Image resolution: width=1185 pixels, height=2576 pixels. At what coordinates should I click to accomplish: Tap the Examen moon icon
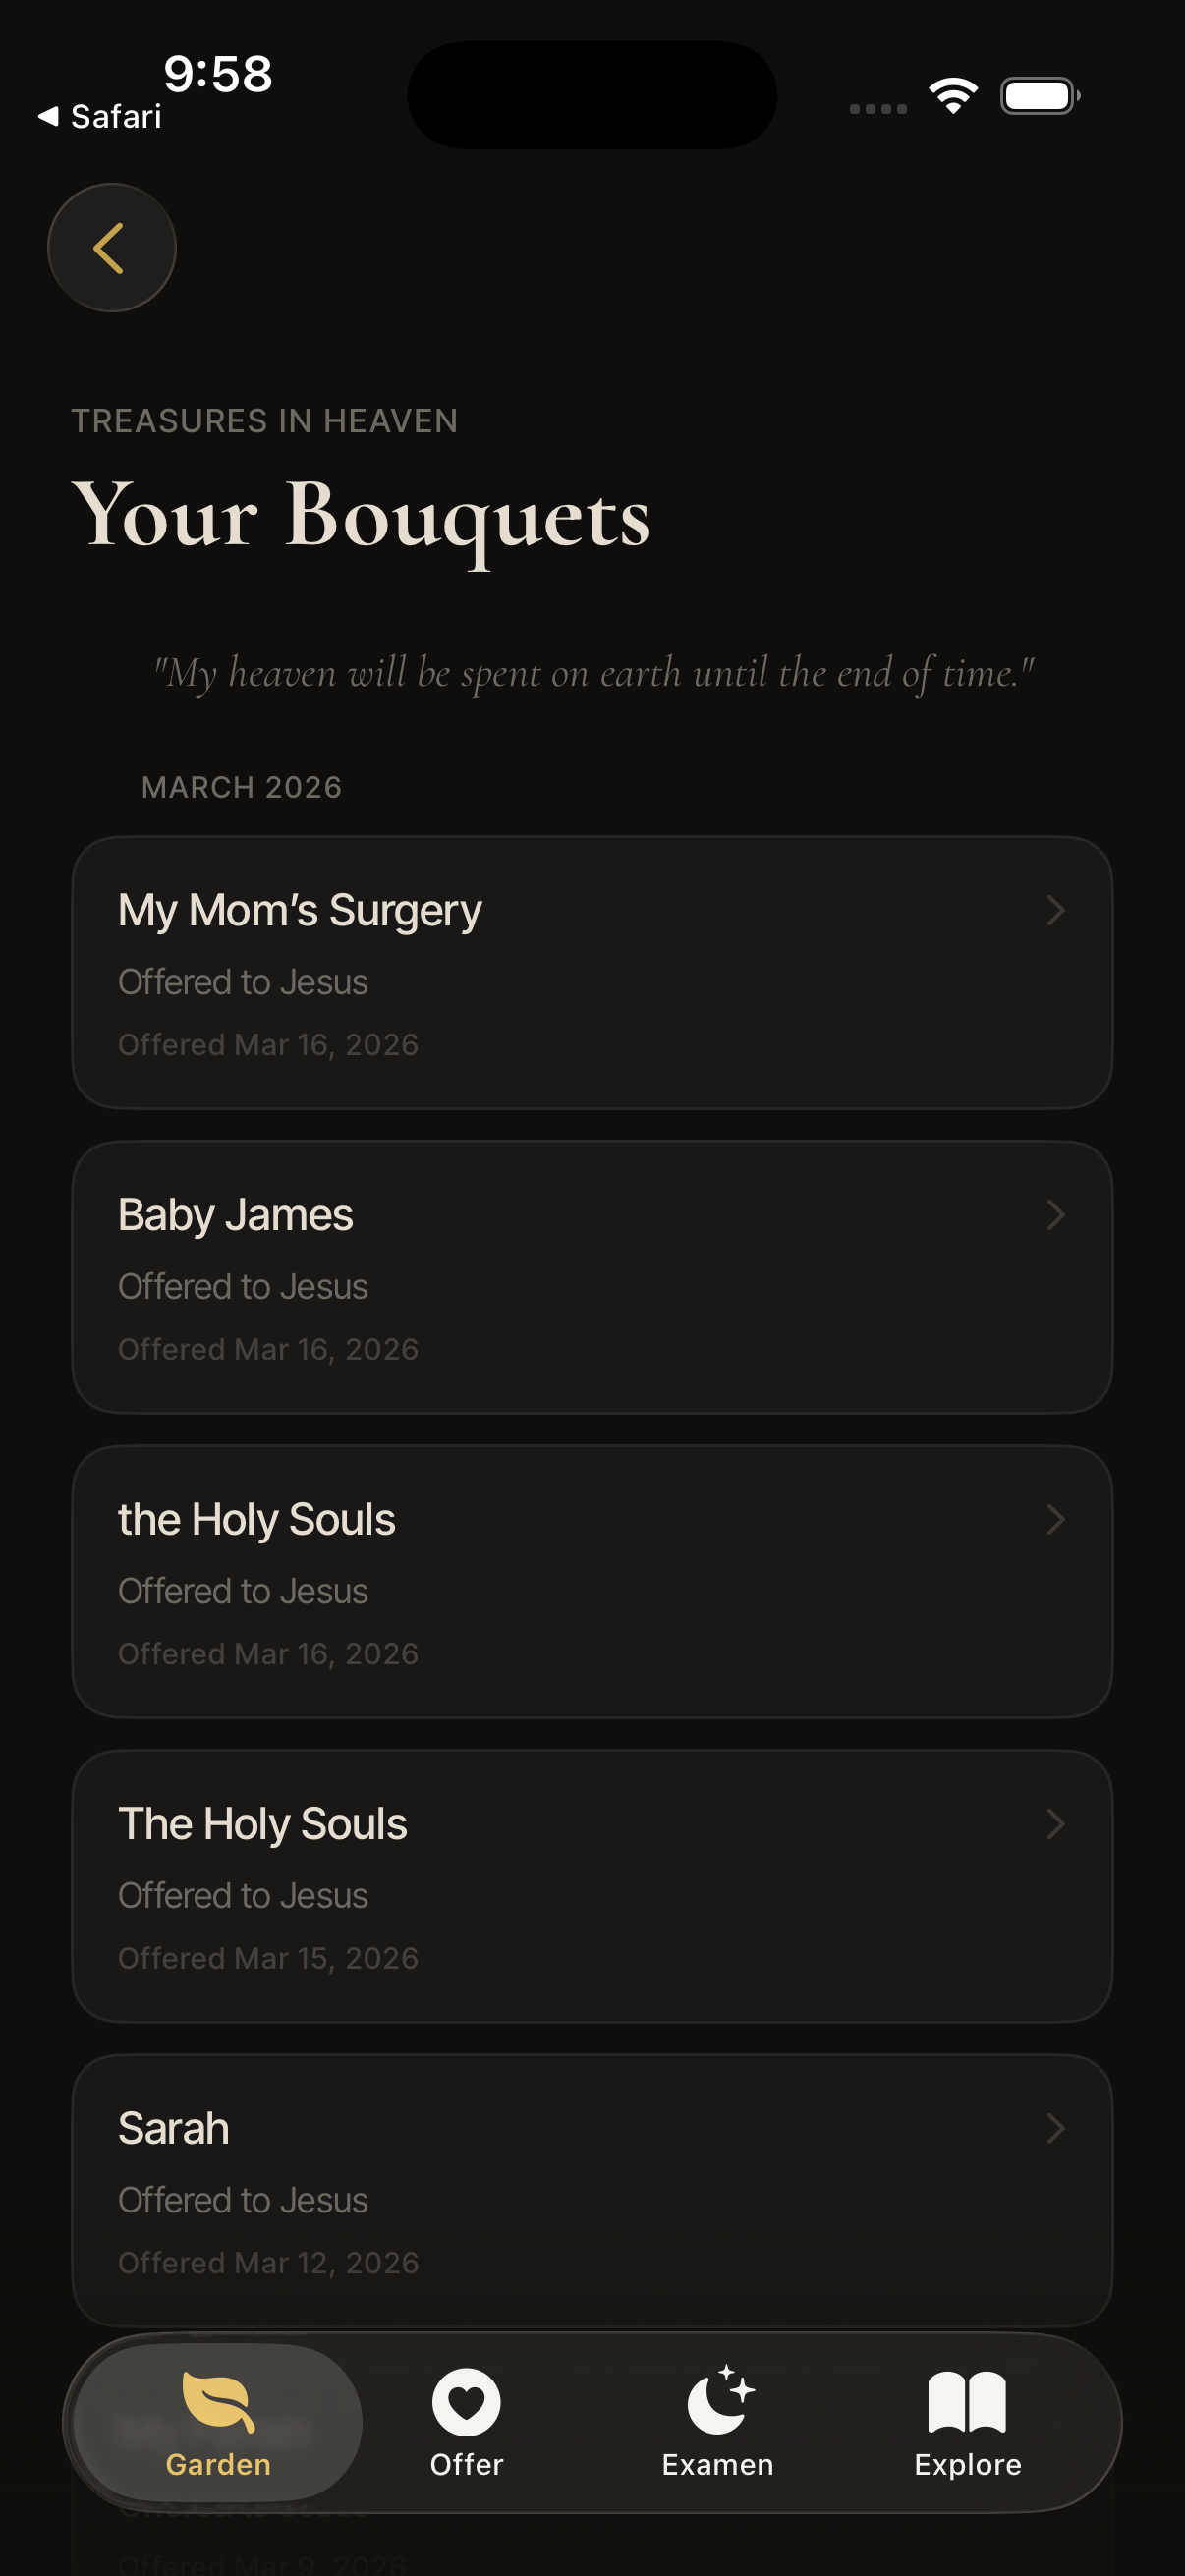tap(719, 2400)
